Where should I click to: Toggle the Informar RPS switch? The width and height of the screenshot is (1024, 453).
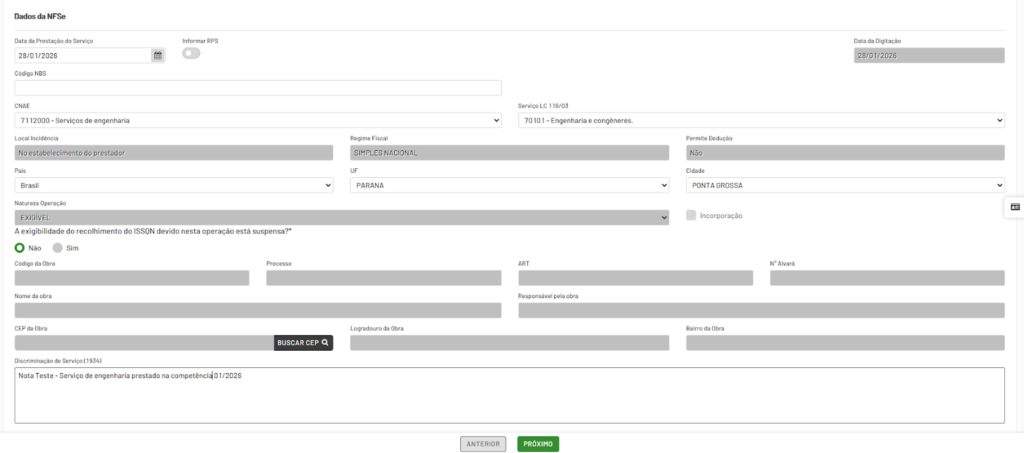coord(191,53)
